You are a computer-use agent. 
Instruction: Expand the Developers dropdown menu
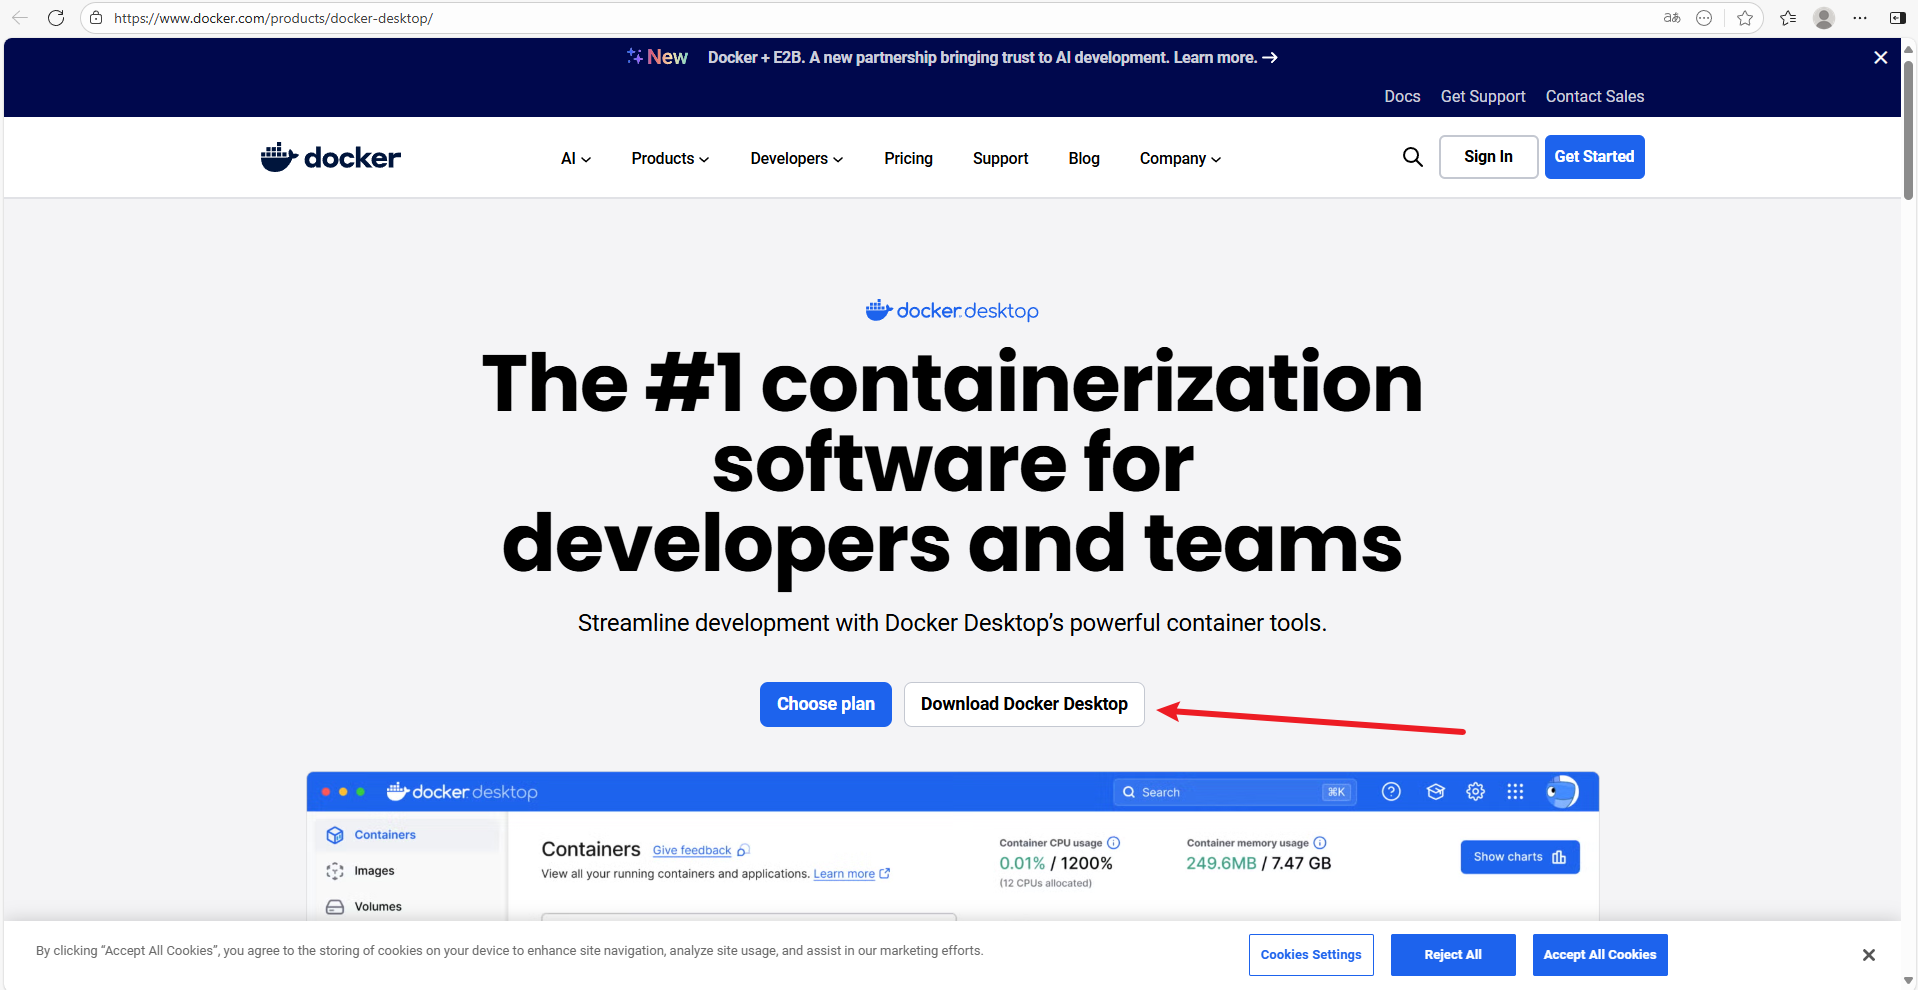click(x=797, y=158)
